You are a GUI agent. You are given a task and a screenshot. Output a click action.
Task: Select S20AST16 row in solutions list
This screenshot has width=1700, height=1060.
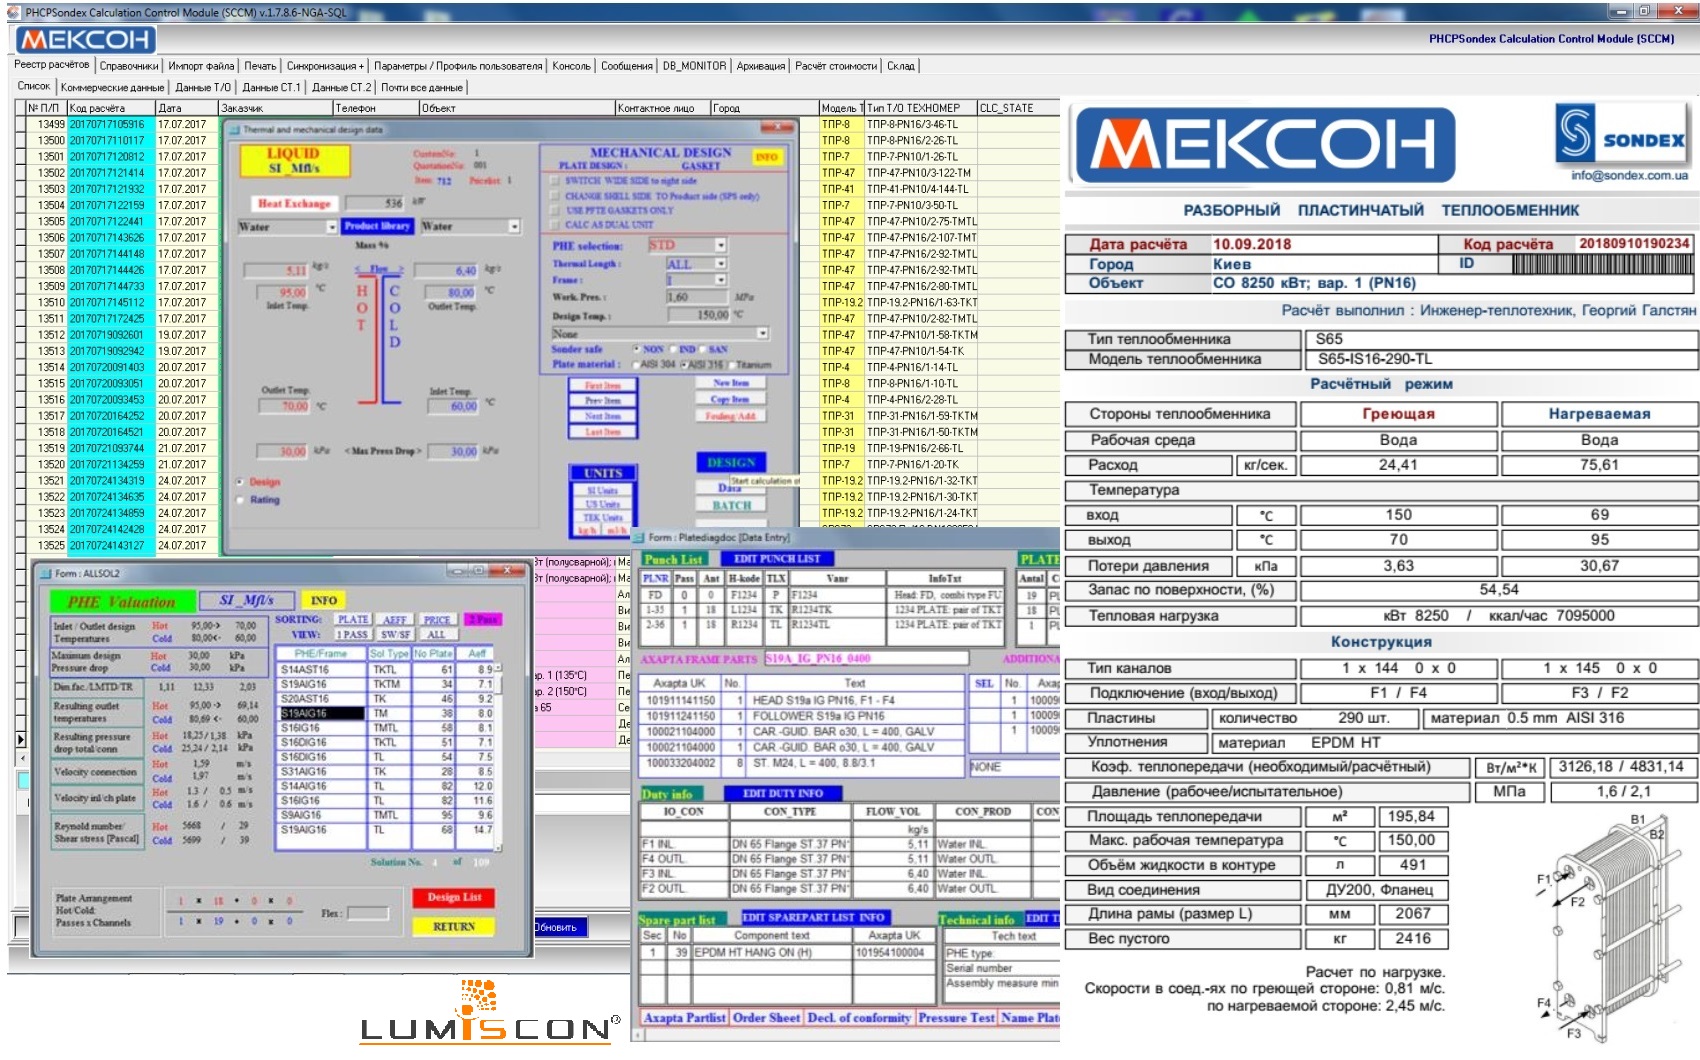pyautogui.click(x=386, y=699)
